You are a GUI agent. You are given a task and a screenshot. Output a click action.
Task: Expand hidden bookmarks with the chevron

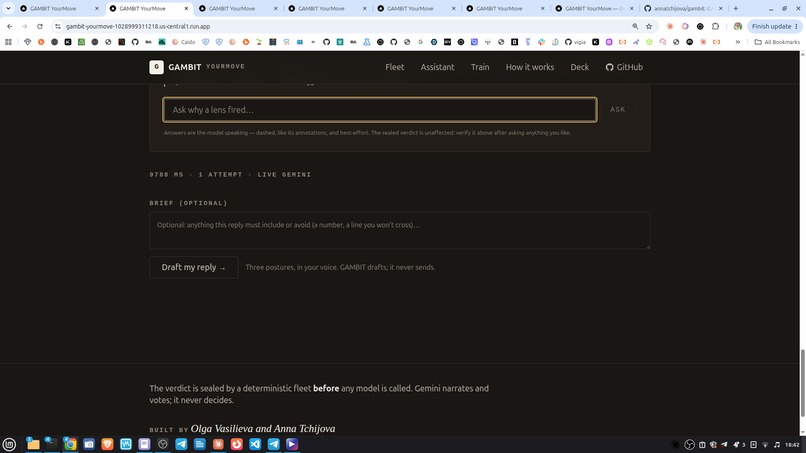[x=738, y=42]
